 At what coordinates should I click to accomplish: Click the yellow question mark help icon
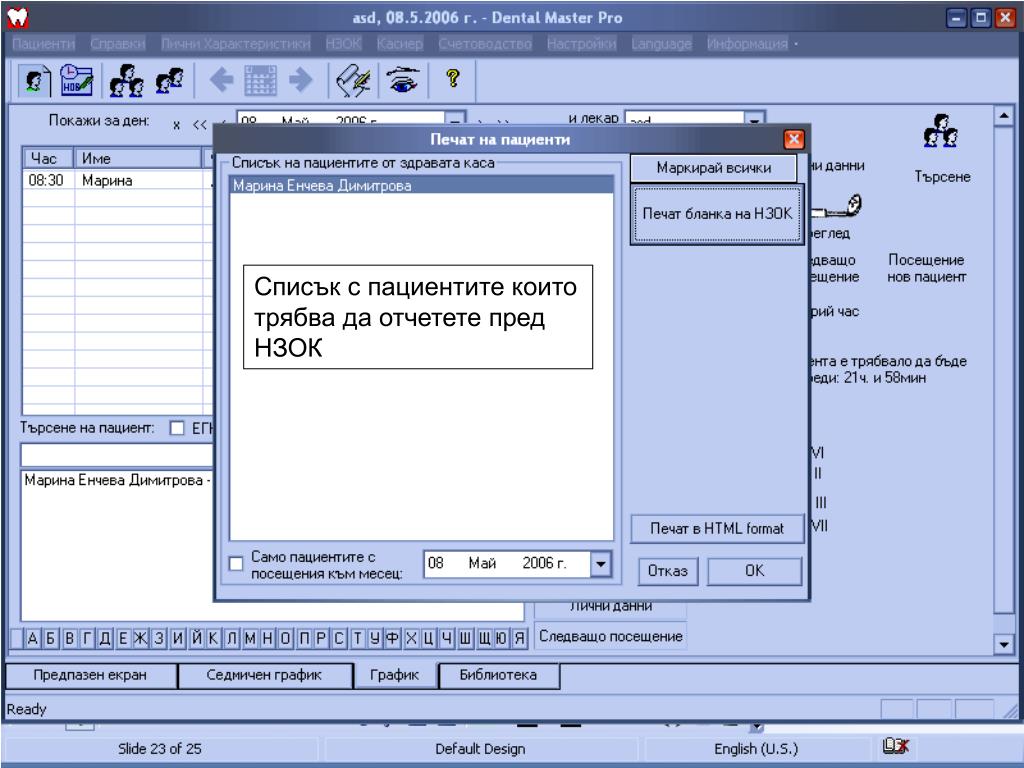452,78
